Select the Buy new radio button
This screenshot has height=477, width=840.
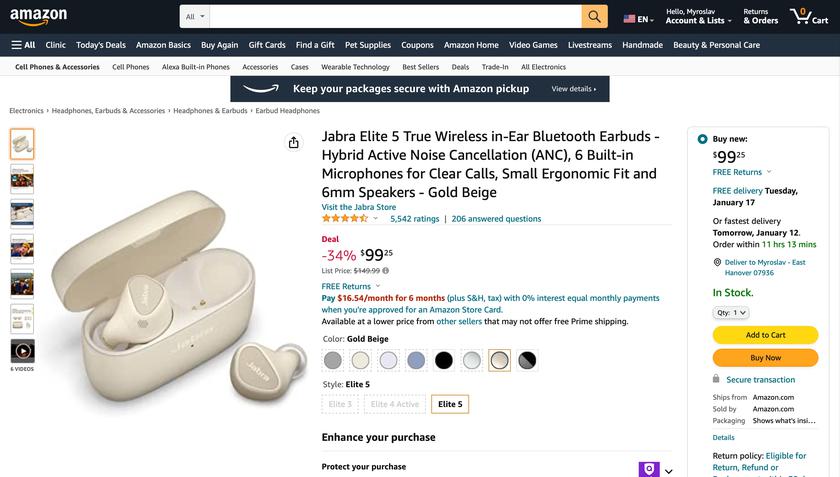tap(702, 139)
